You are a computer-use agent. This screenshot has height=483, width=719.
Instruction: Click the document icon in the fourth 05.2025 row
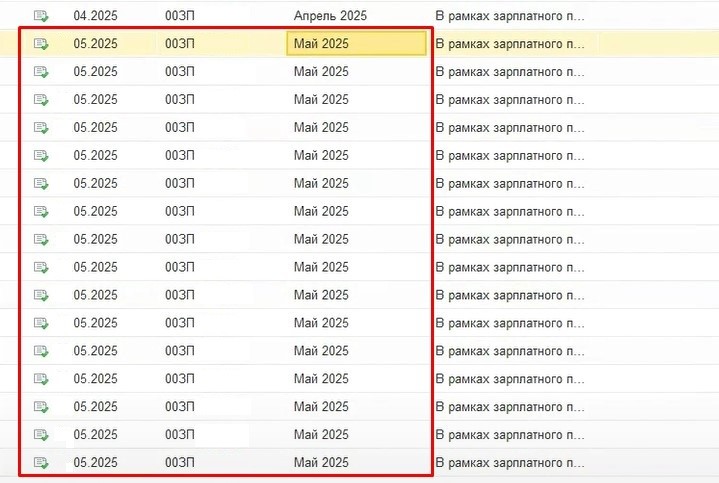pos(41,128)
